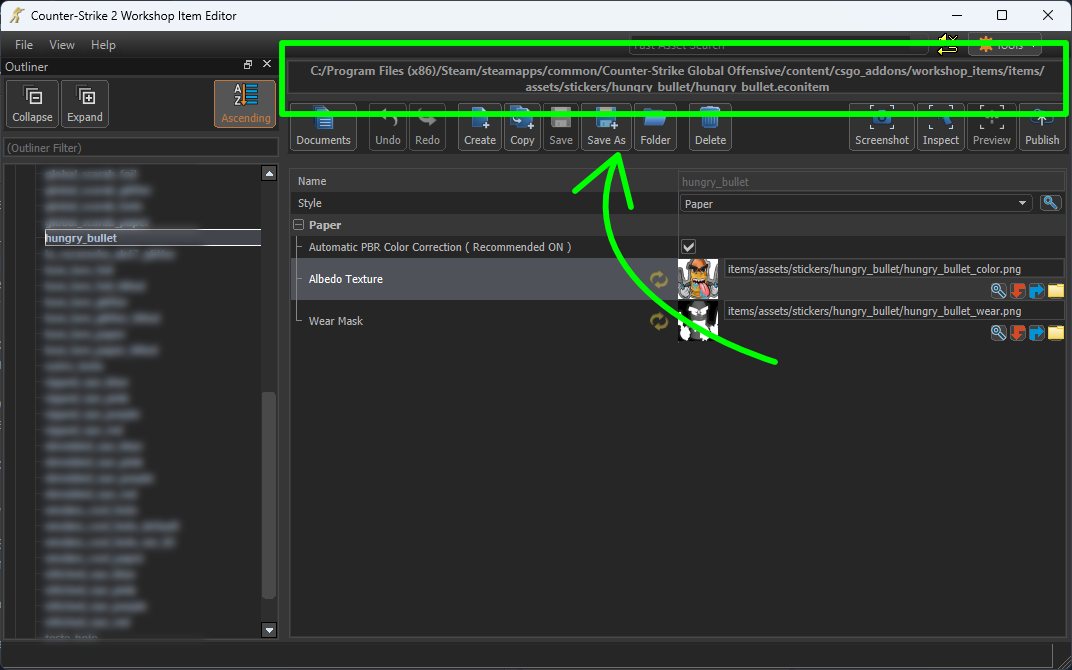The image size is (1072, 670).
Task: Click the Redo toolbar button
Action: 427,127
